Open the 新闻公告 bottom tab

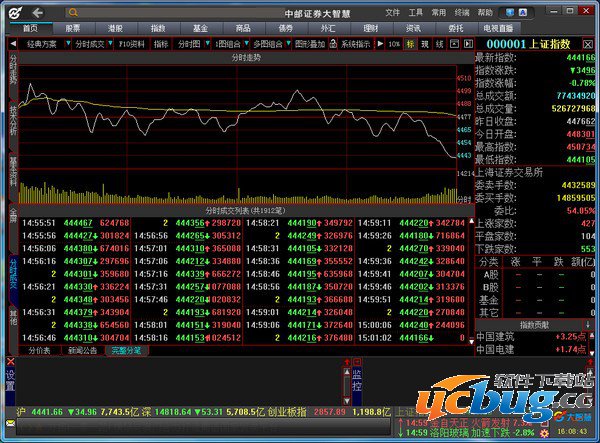coord(83,350)
